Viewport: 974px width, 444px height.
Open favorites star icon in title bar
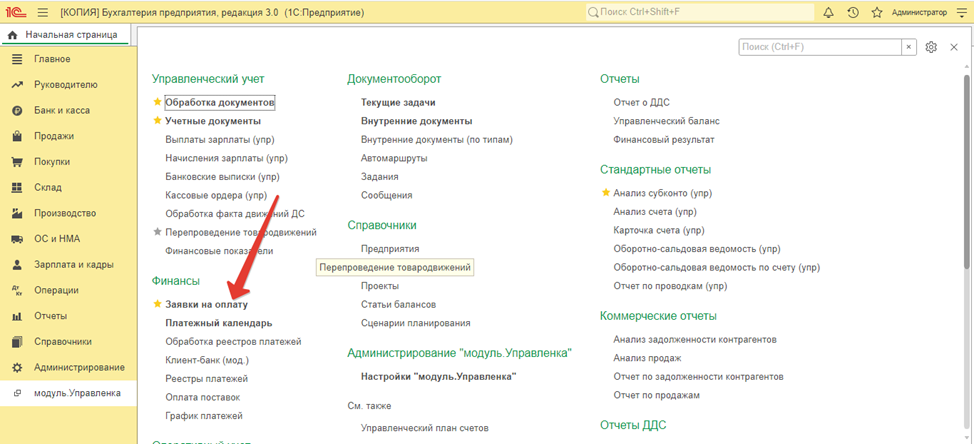876,12
